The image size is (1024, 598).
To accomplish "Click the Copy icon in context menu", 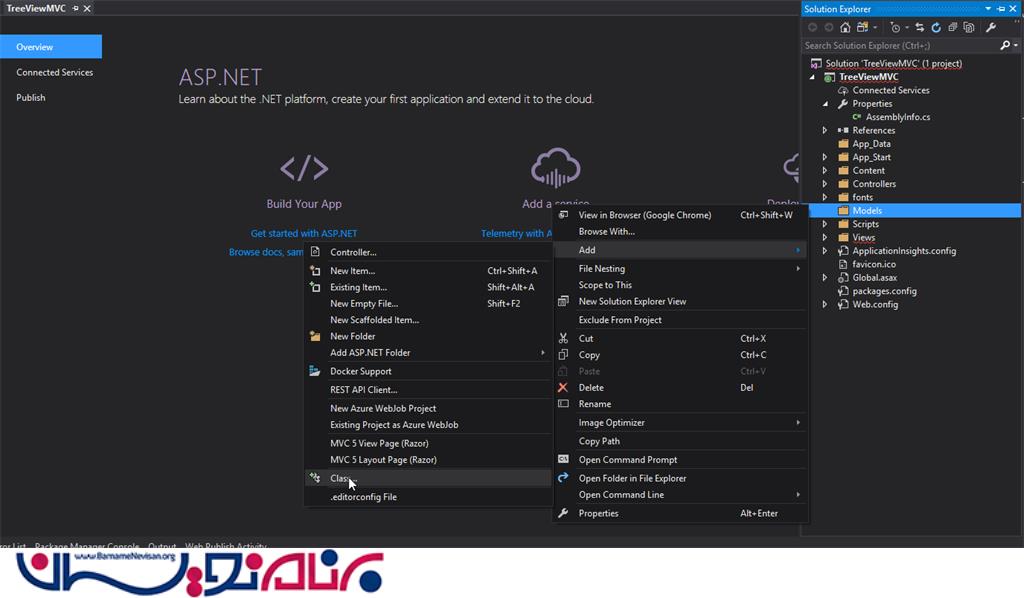I will point(563,354).
